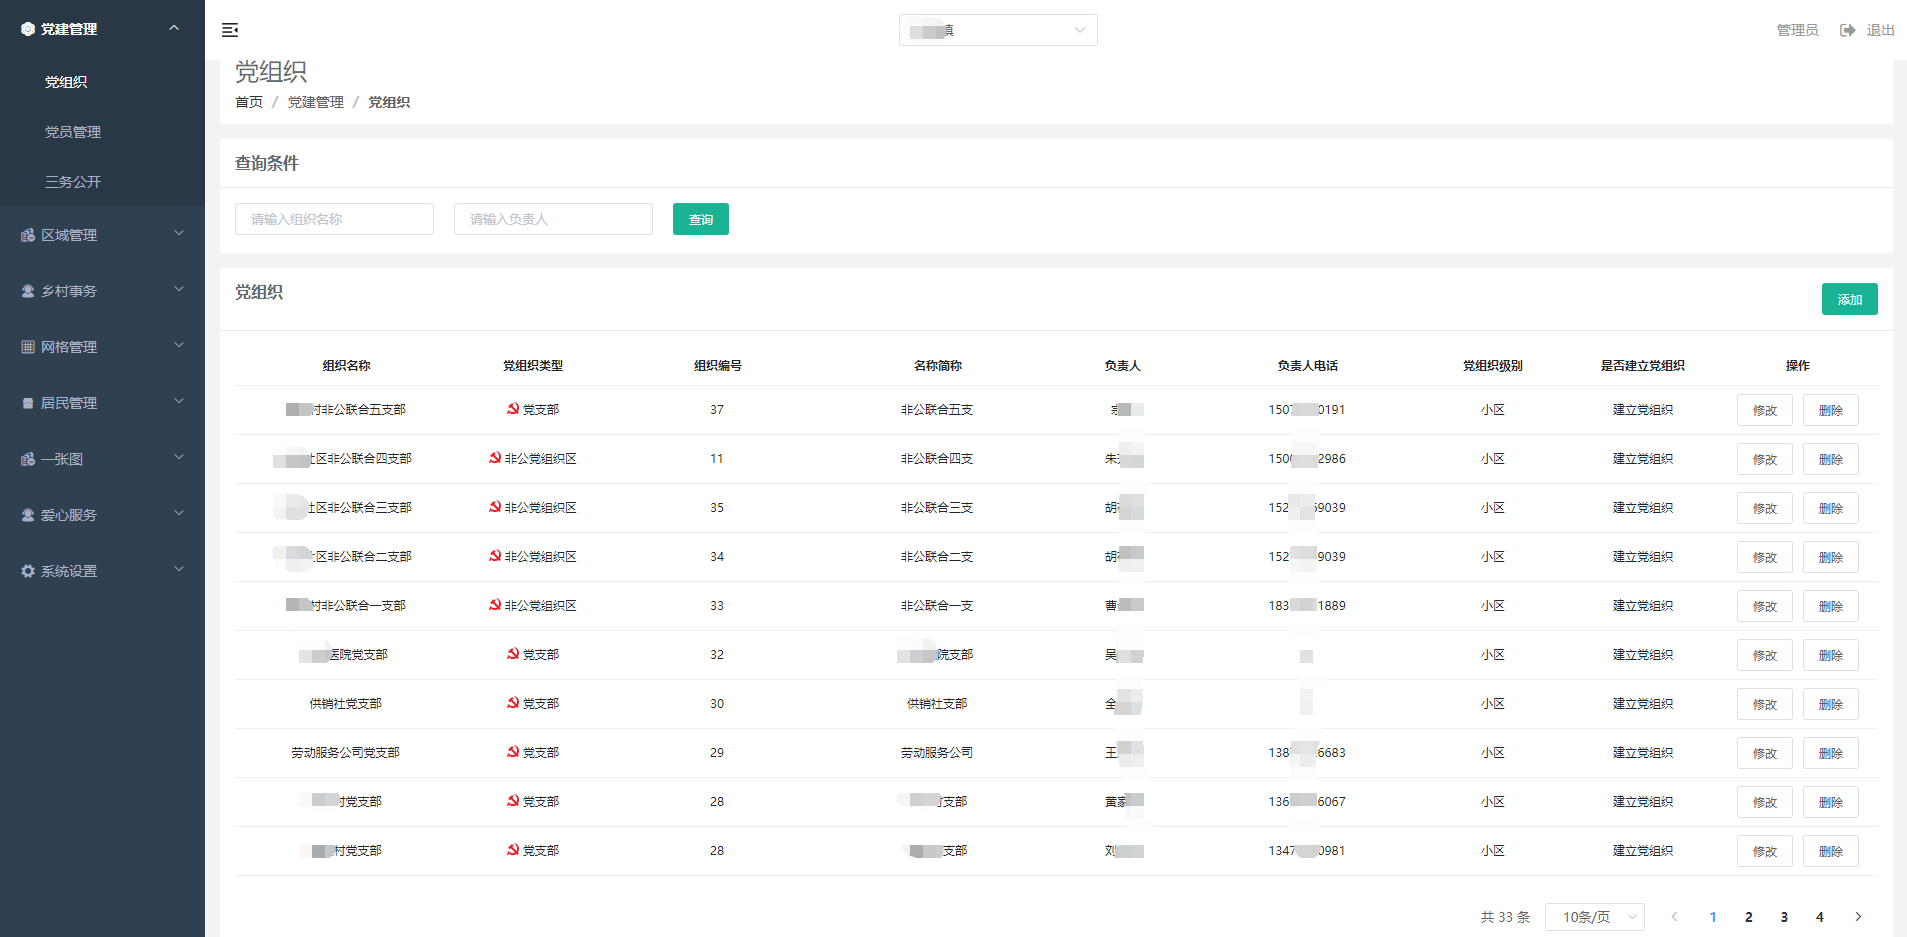Screen dimensions: 1907x937
Task: Expand the 居民管理 menu chevron
Action: click(x=179, y=402)
